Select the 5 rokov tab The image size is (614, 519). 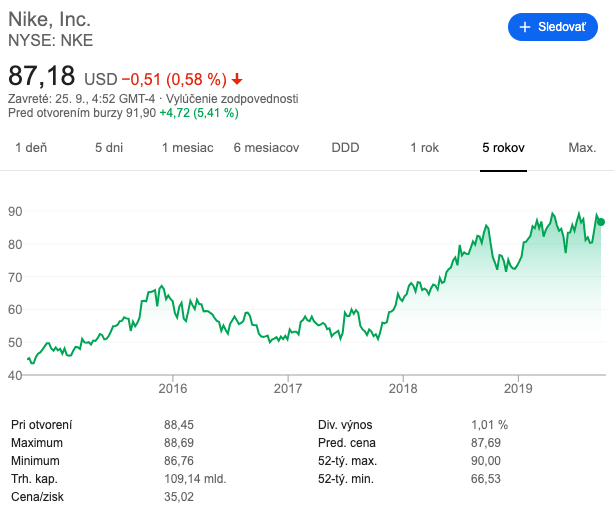tap(503, 148)
